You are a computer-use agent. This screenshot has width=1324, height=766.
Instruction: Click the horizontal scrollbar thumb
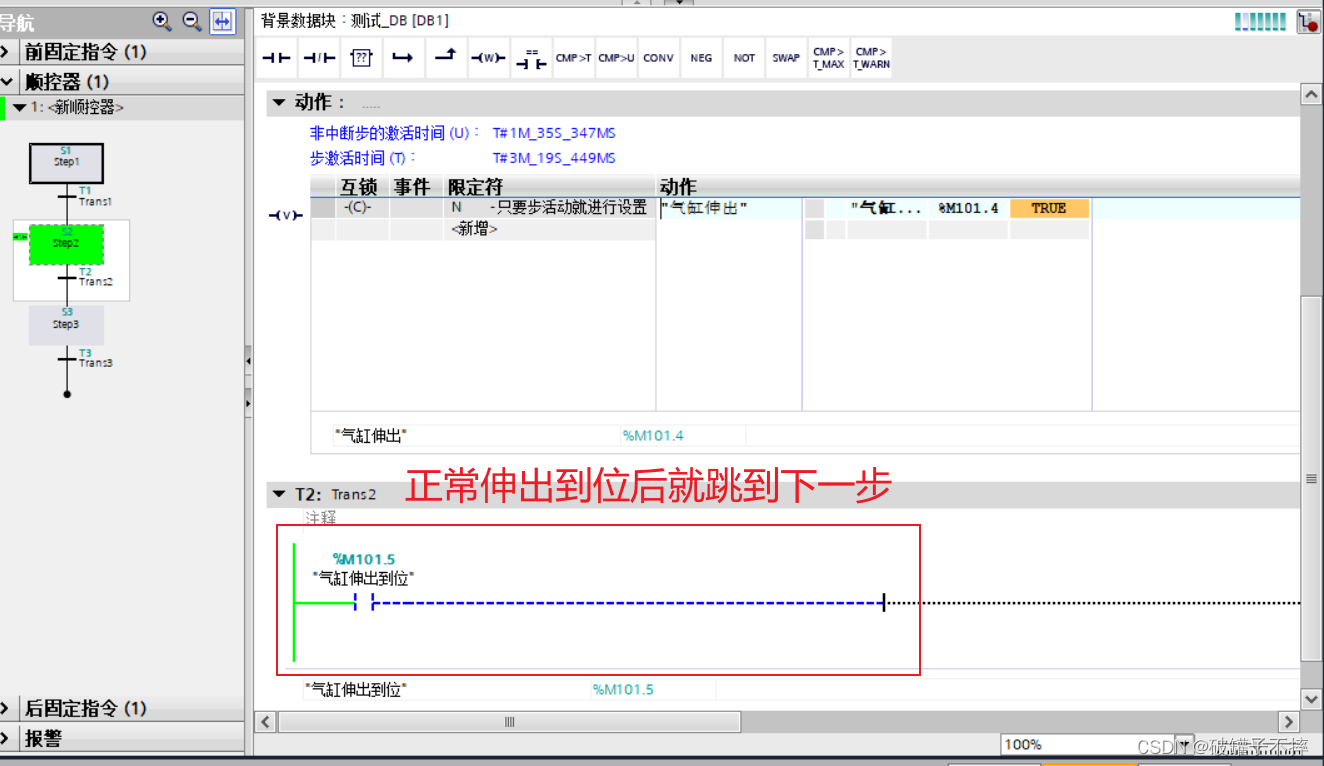(509, 722)
